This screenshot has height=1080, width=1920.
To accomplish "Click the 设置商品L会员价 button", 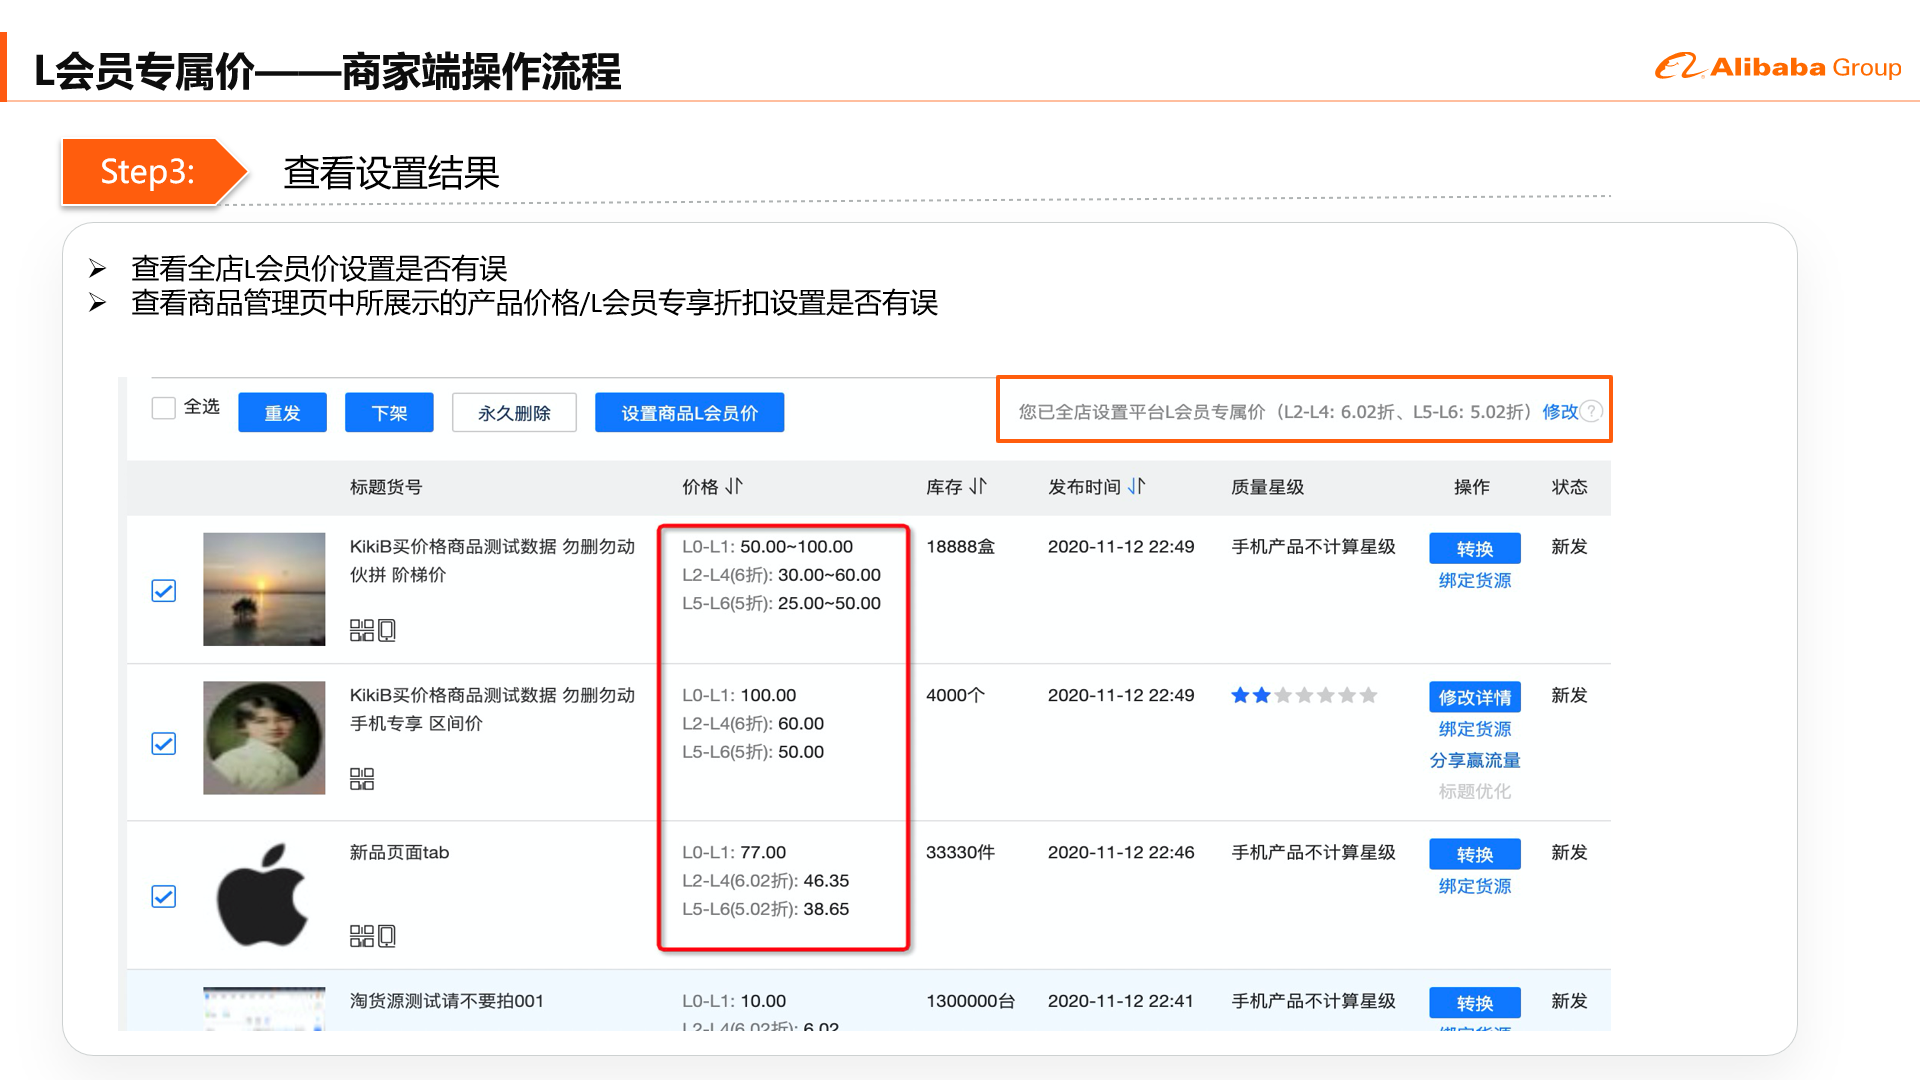I will (x=689, y=413).
